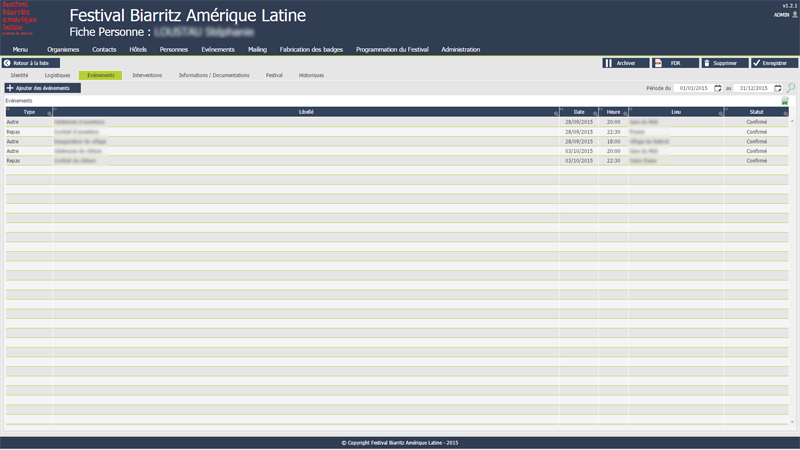Open the Hôtels menu
The image size is (800, 450).
coord(138,49)
